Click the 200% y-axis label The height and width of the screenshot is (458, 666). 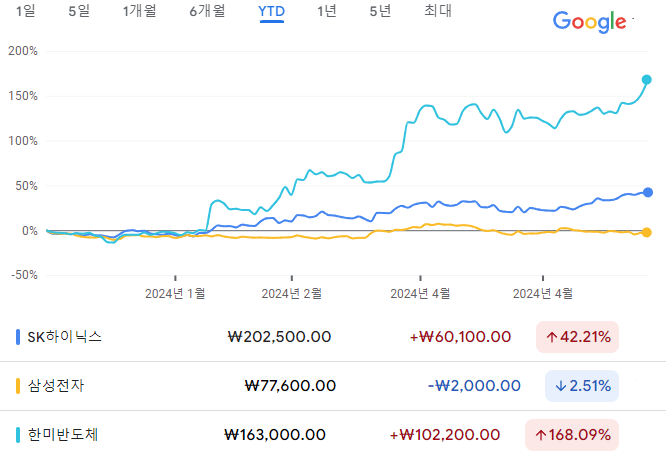[x=23, y=51]
